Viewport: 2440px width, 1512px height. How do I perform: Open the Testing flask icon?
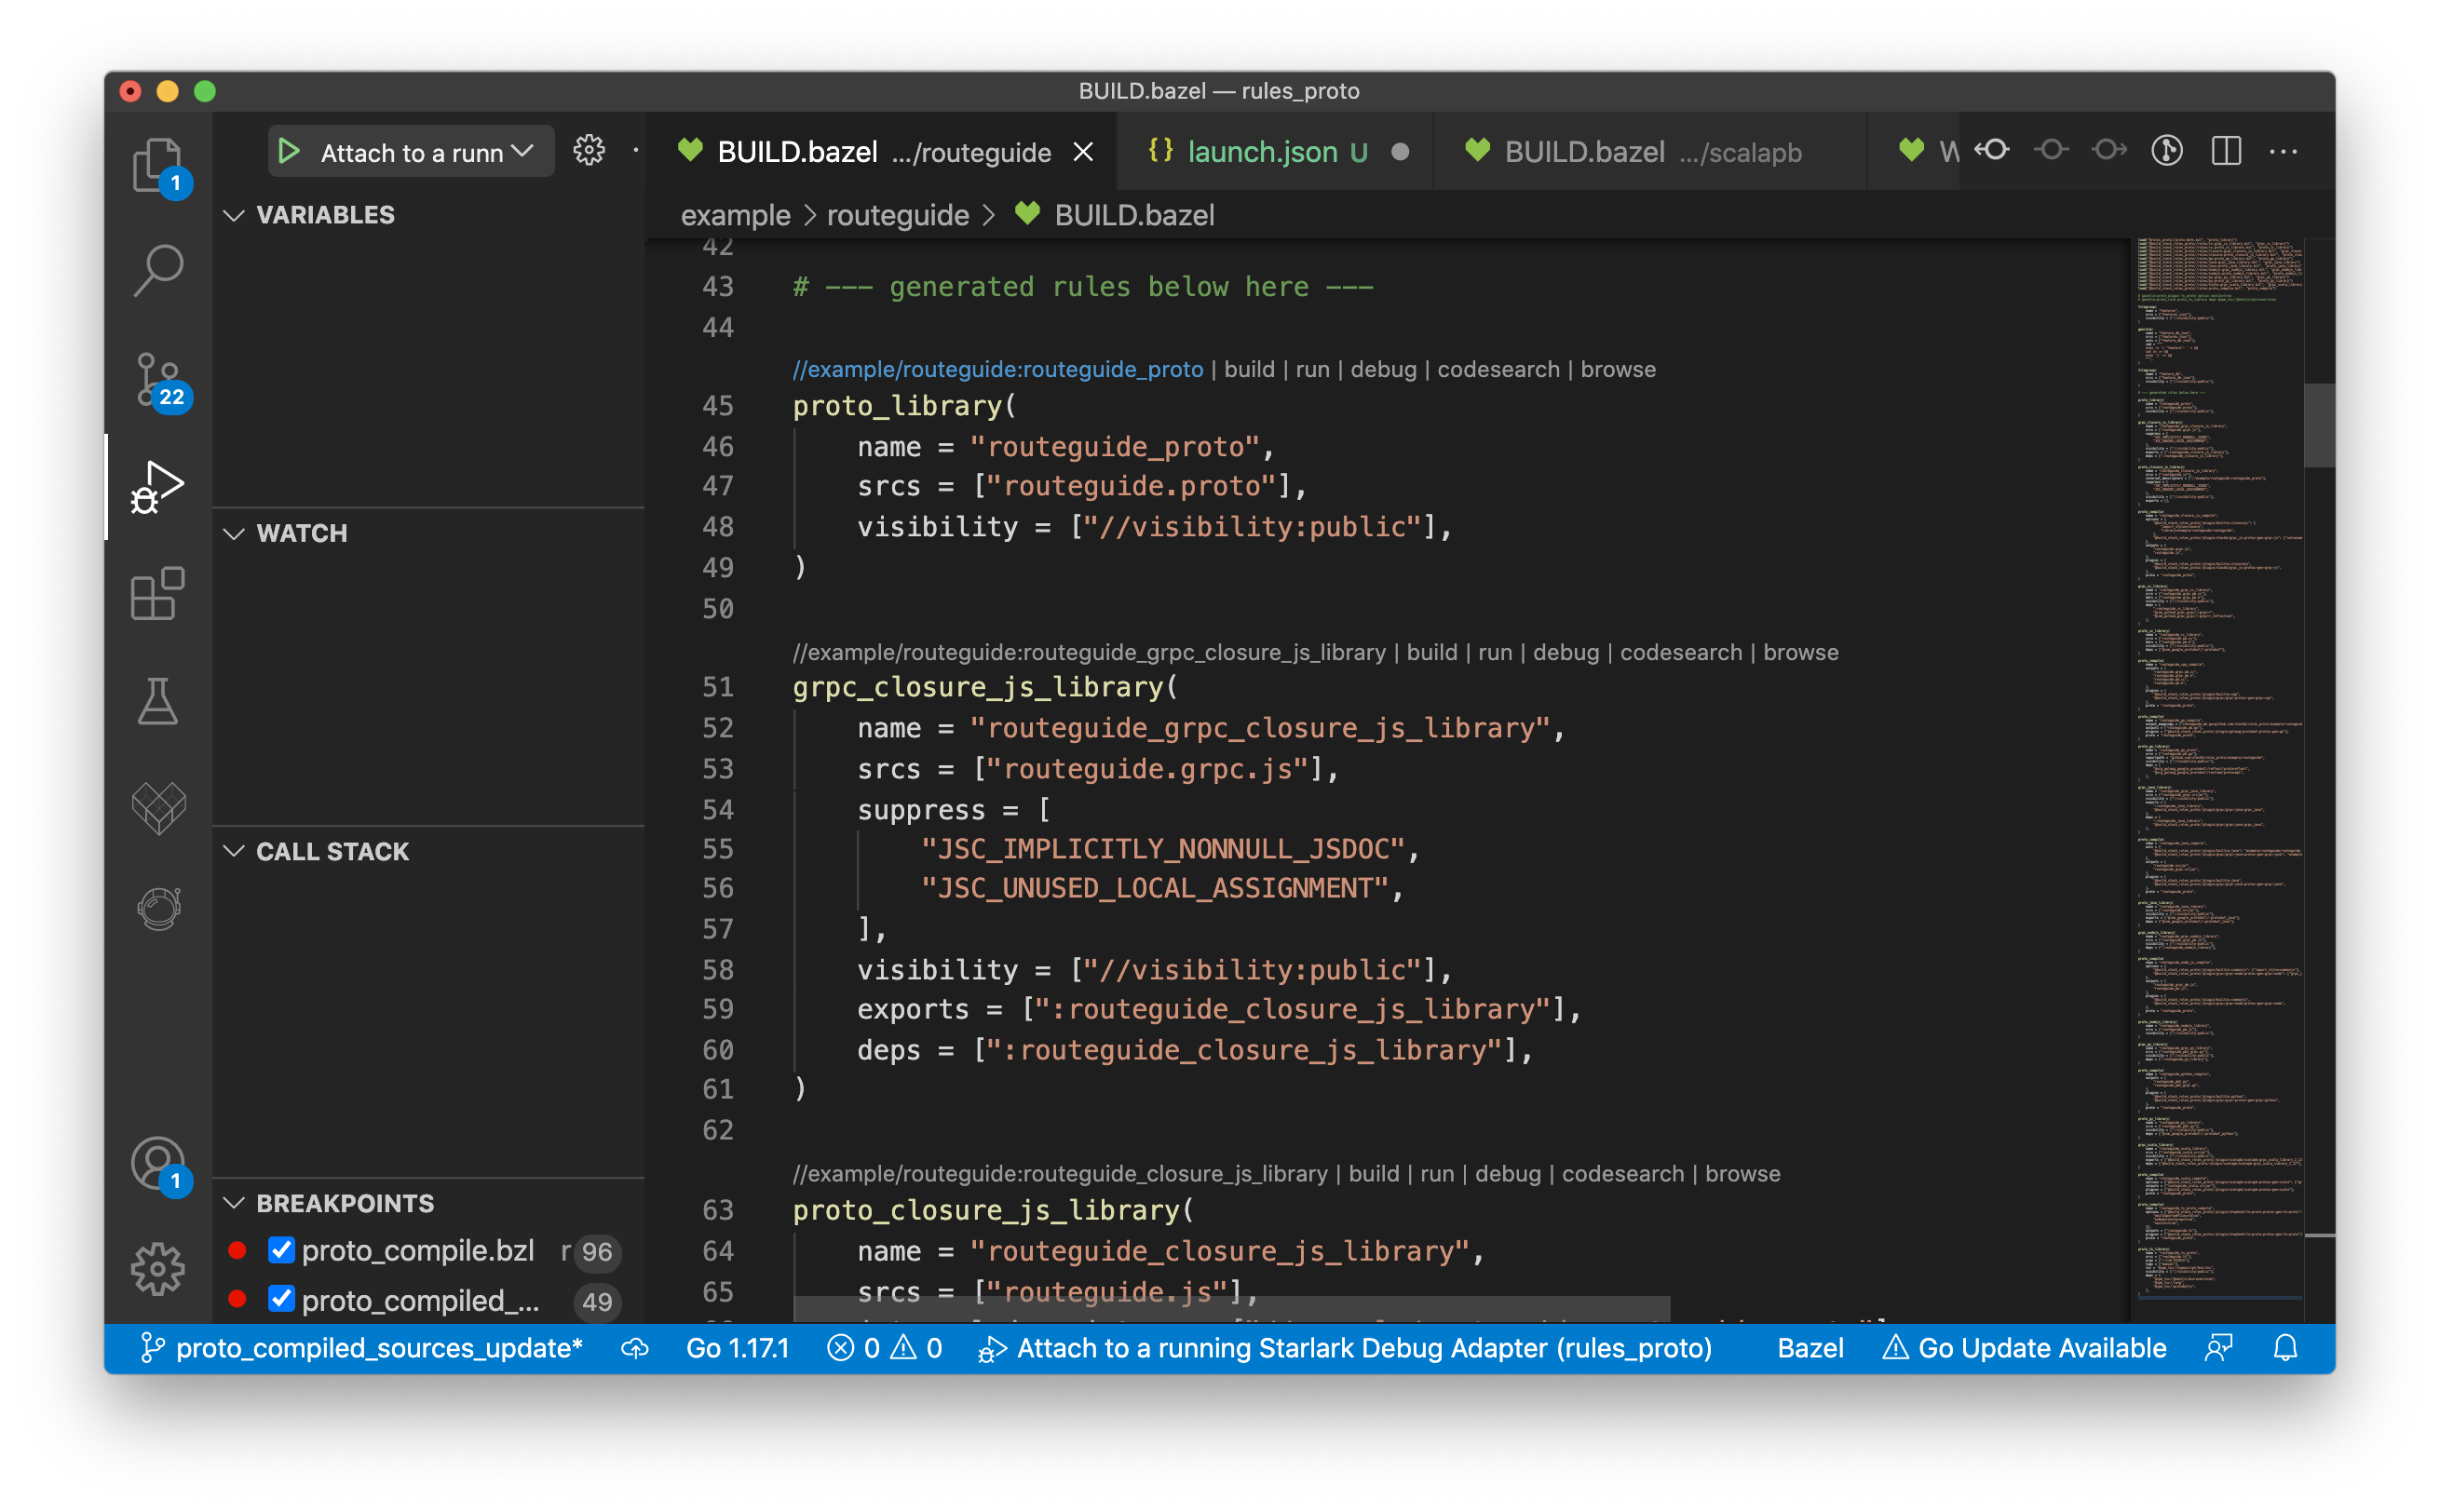coord(157,702)
